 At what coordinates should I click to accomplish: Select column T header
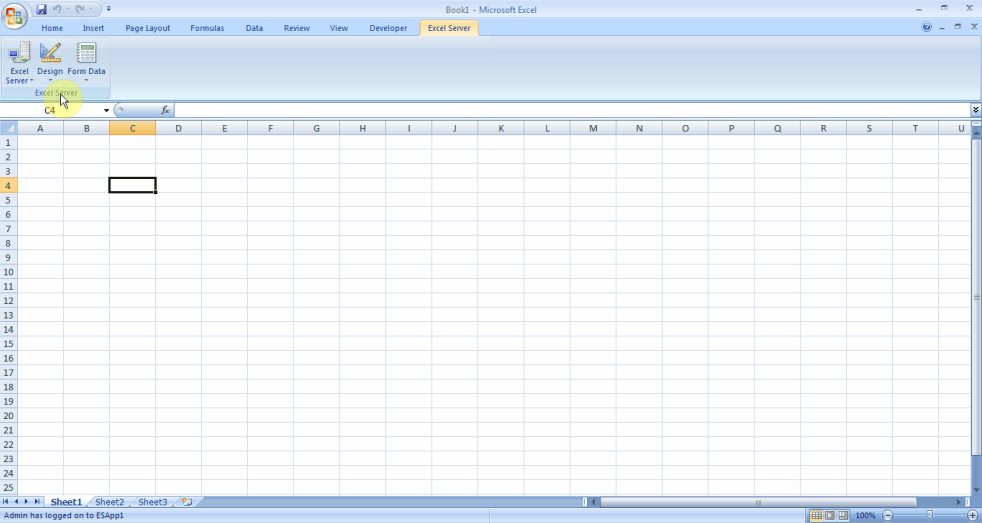point(915,128)
